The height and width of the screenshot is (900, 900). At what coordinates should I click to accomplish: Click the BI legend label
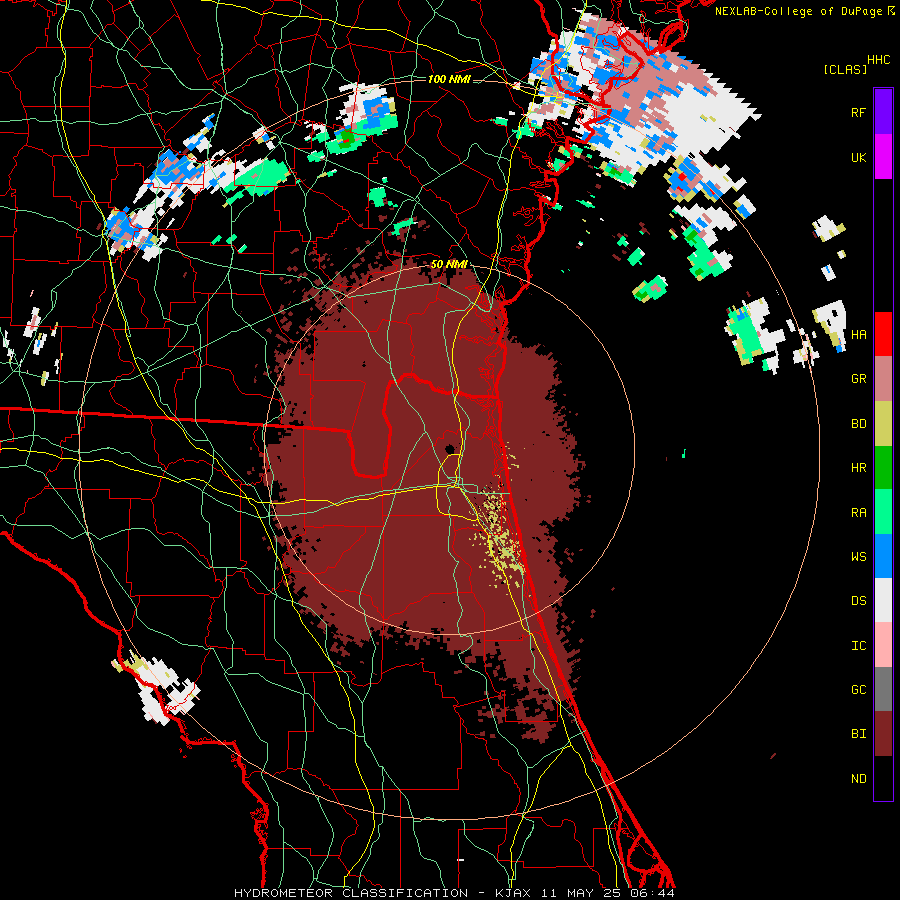[x=858, y=734]
